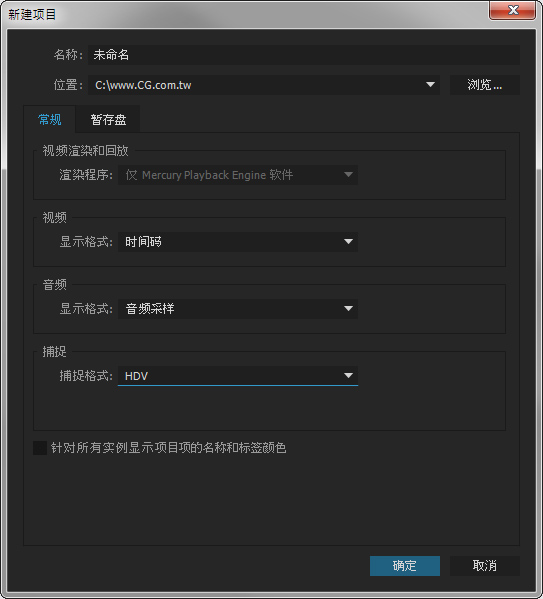The image size is (543, 599).
Task: Select the 常规 tab
Action: point(50,120)
